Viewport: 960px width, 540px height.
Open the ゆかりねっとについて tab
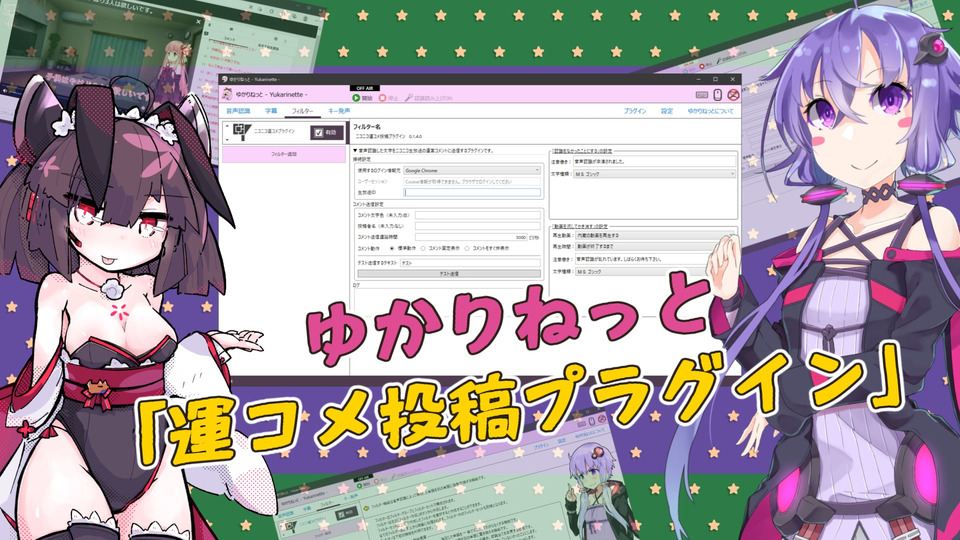pos(710,111)
